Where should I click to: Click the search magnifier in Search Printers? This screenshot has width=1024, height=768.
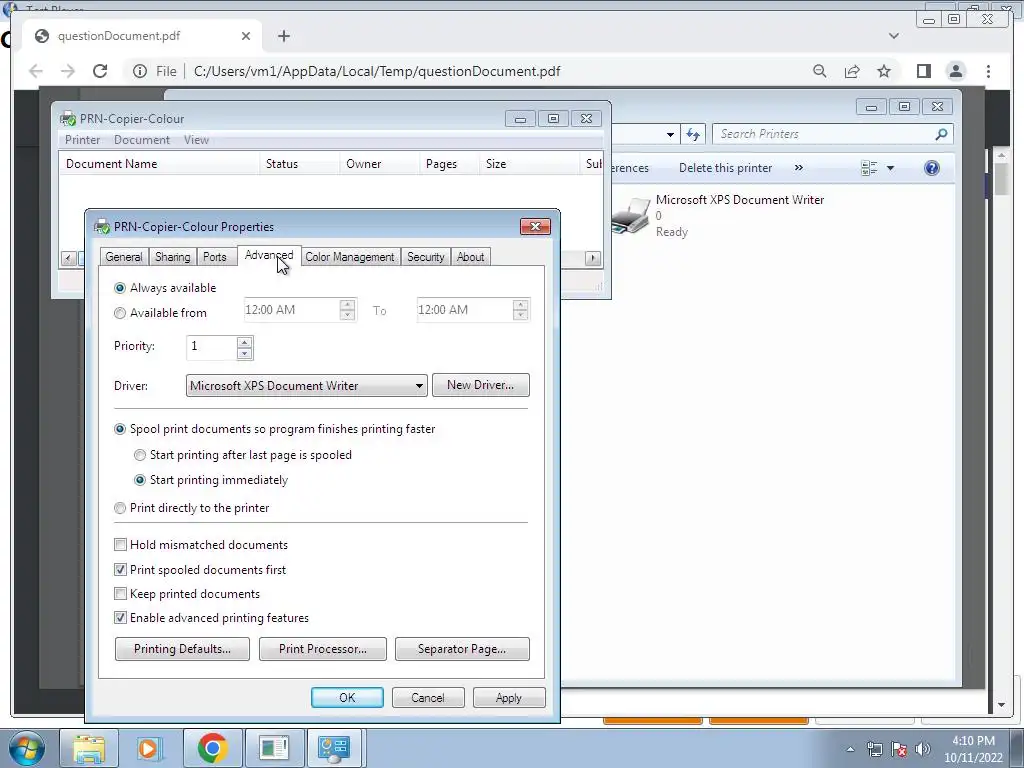point(941,134)
